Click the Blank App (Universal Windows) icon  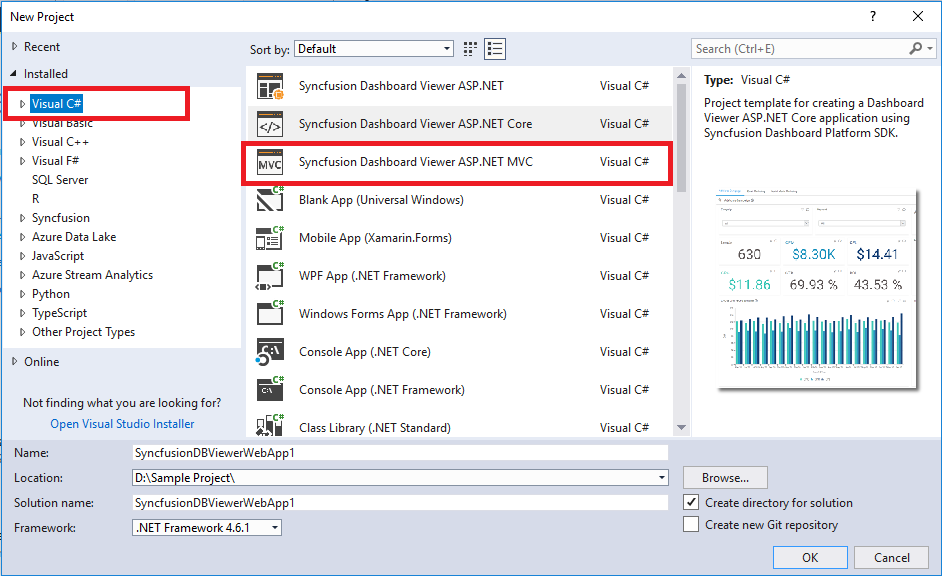click(270, 200)
